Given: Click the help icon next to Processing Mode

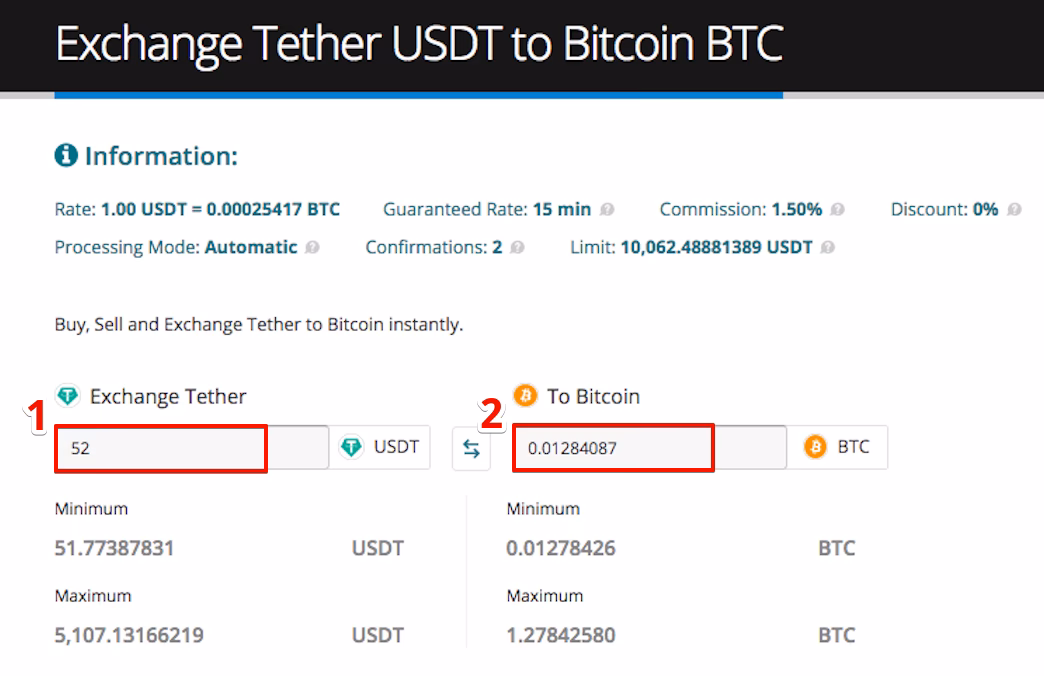Looking at the screenshot, I should tap(313, 247).
